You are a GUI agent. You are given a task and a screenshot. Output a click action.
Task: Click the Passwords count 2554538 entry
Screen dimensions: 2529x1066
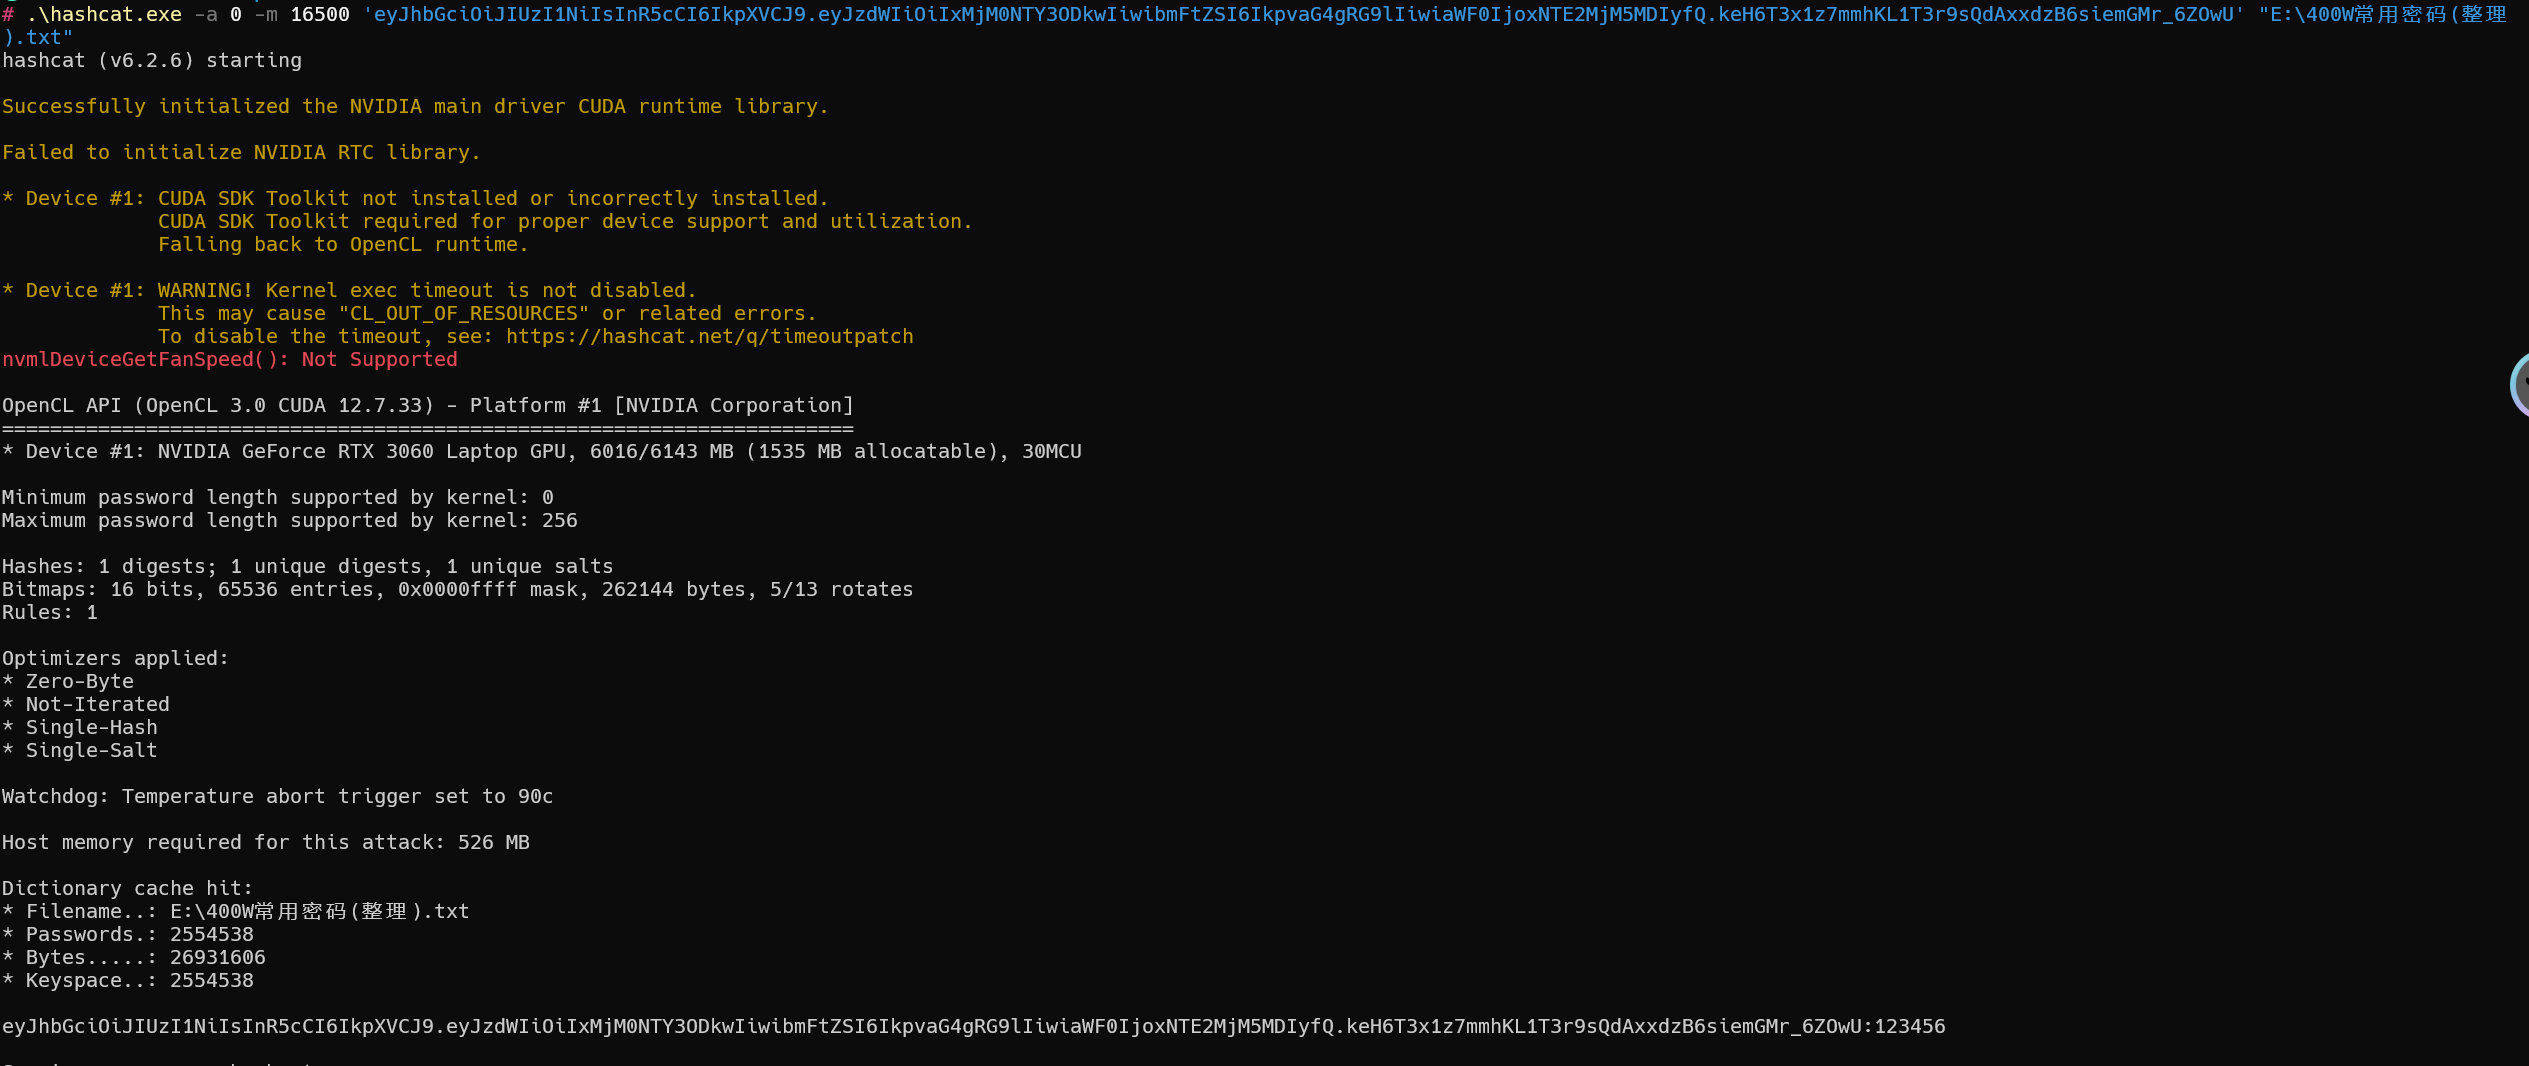(127, 934)
